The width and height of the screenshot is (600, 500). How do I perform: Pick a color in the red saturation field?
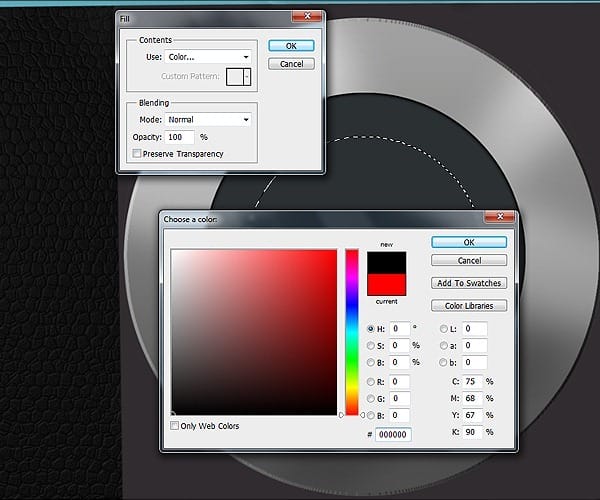click(x=254, y=332)
